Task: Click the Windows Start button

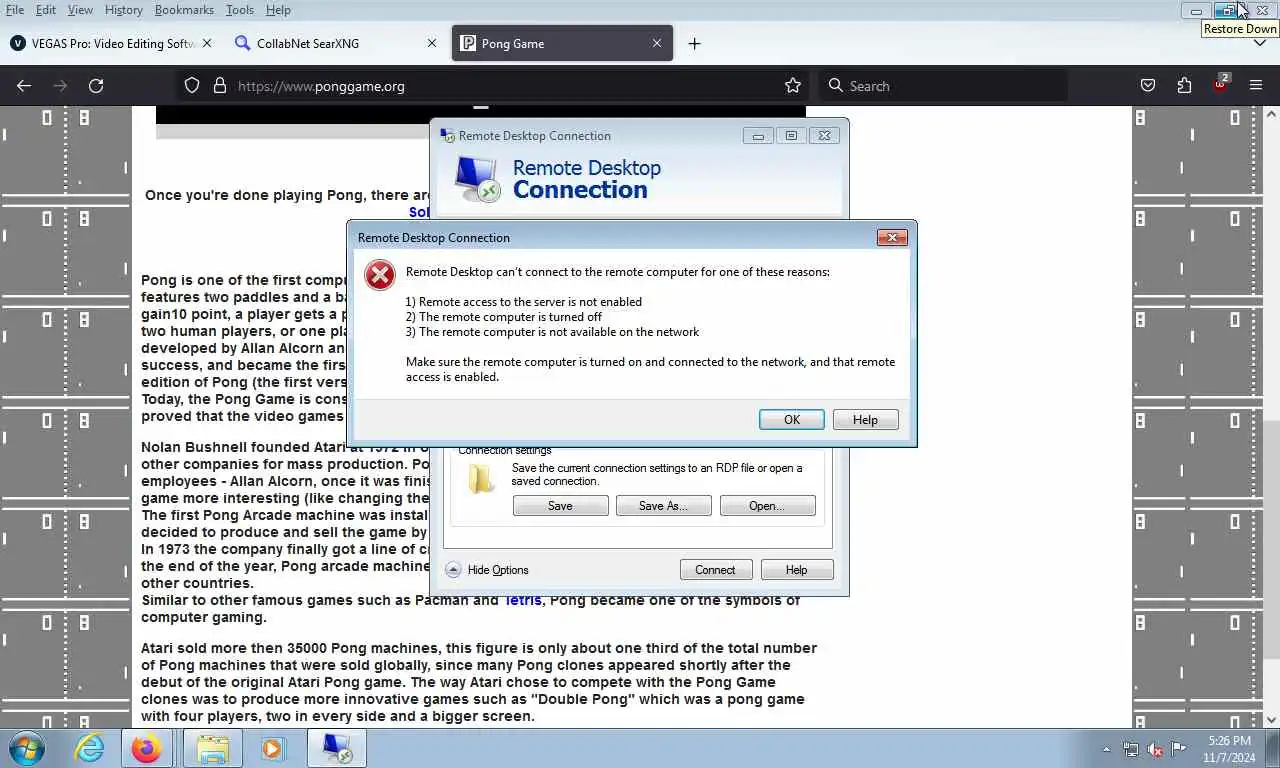Action: pyautogui.click(x=26, y=749)
